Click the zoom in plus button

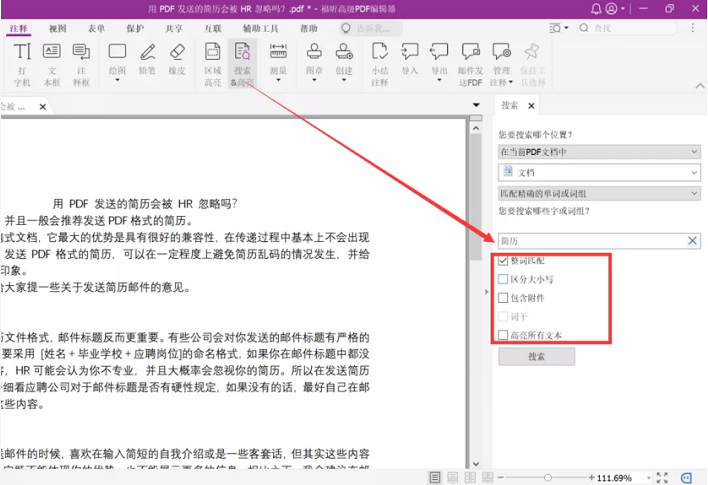click(592, 477)
